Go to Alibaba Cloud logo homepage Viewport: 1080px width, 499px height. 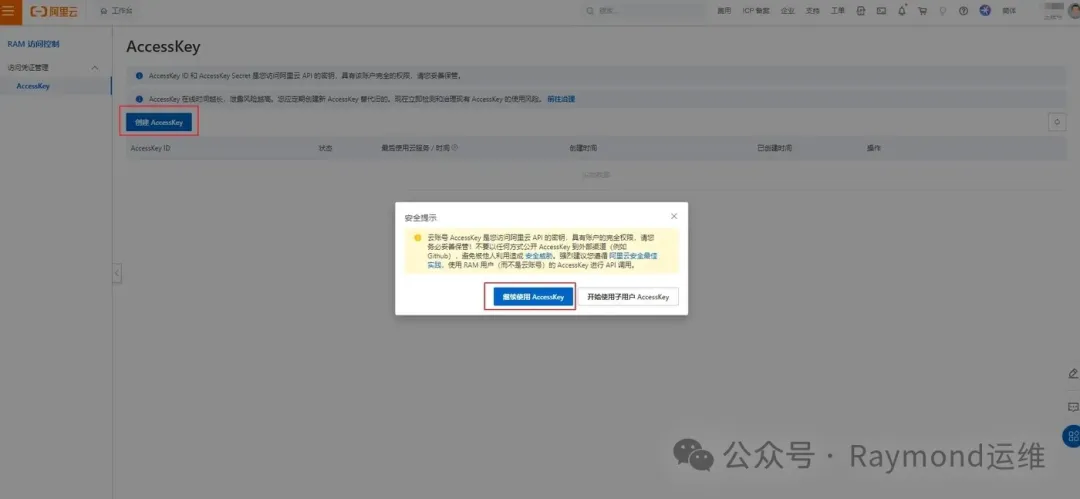53,12
